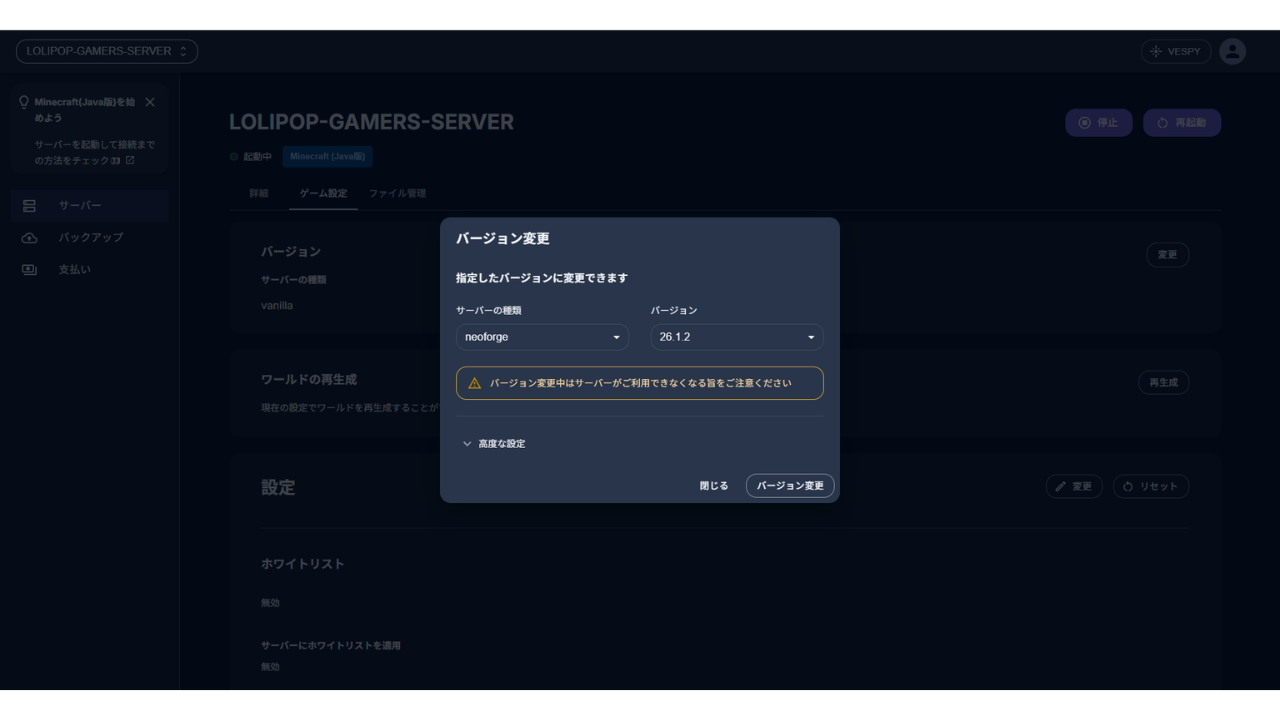Click the 閉じる button in the dialog
This screenshot has width=1280, height=720.
click(714, 486)
